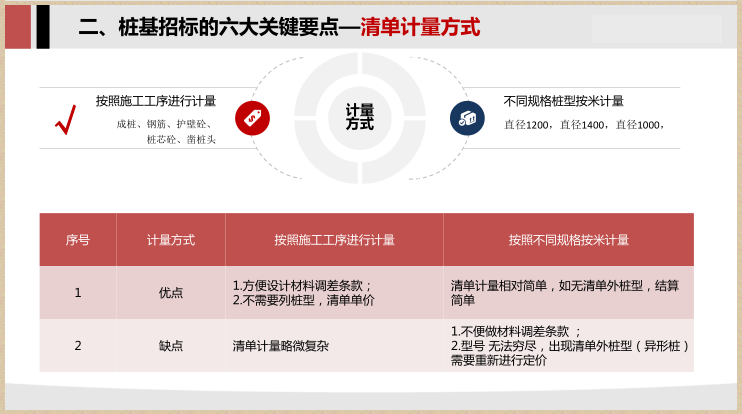Select the 缺点 row label cell
This screenshot has width=742, height=414.
171,346
